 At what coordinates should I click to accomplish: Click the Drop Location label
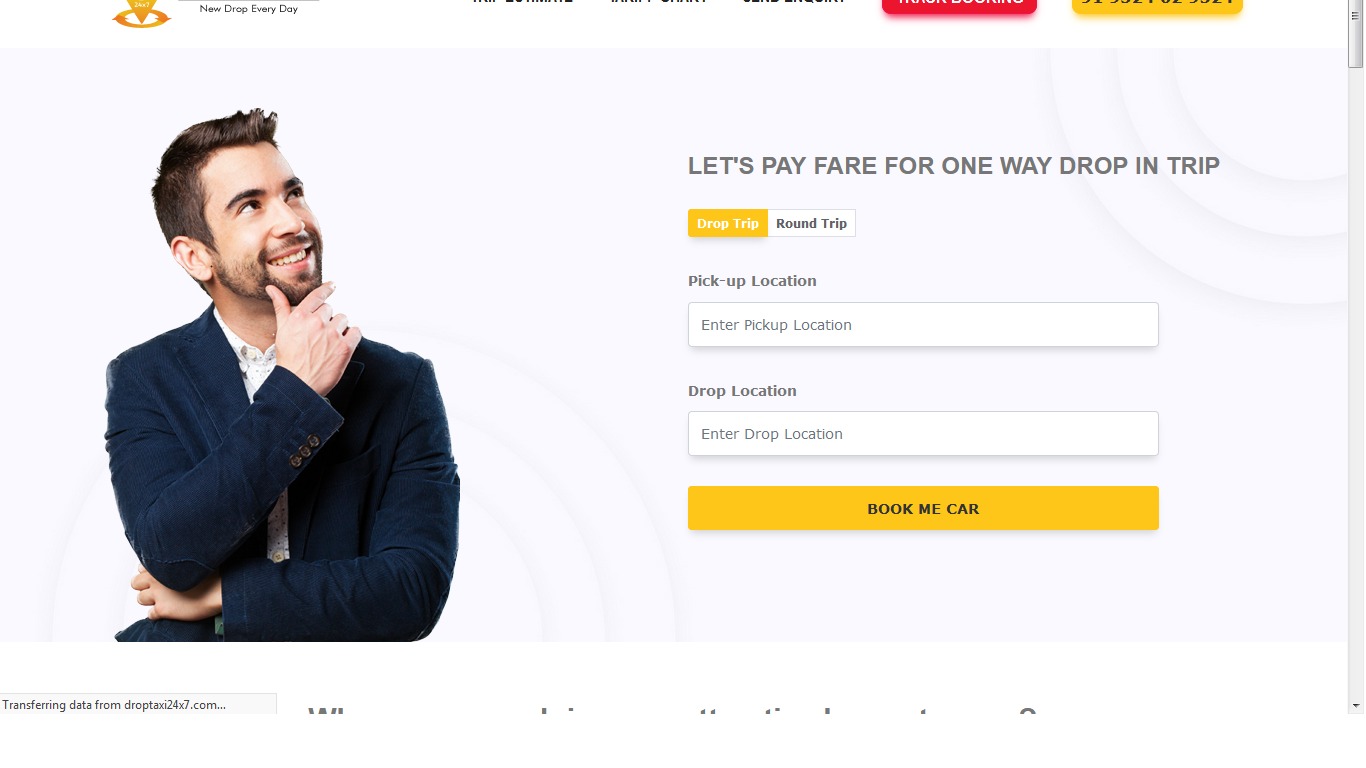pyautogui.click(x=742, y=391)
